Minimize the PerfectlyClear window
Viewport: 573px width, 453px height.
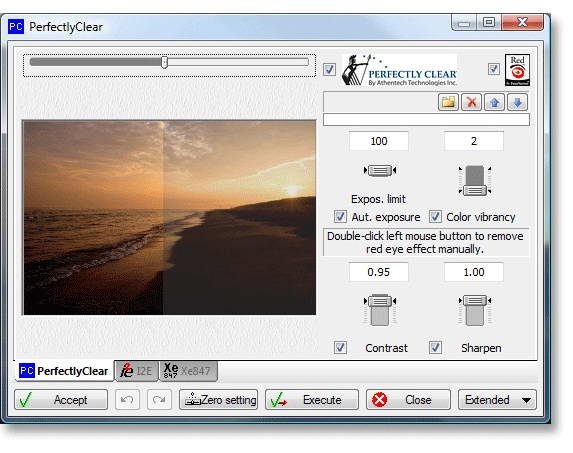coord(464,23)
